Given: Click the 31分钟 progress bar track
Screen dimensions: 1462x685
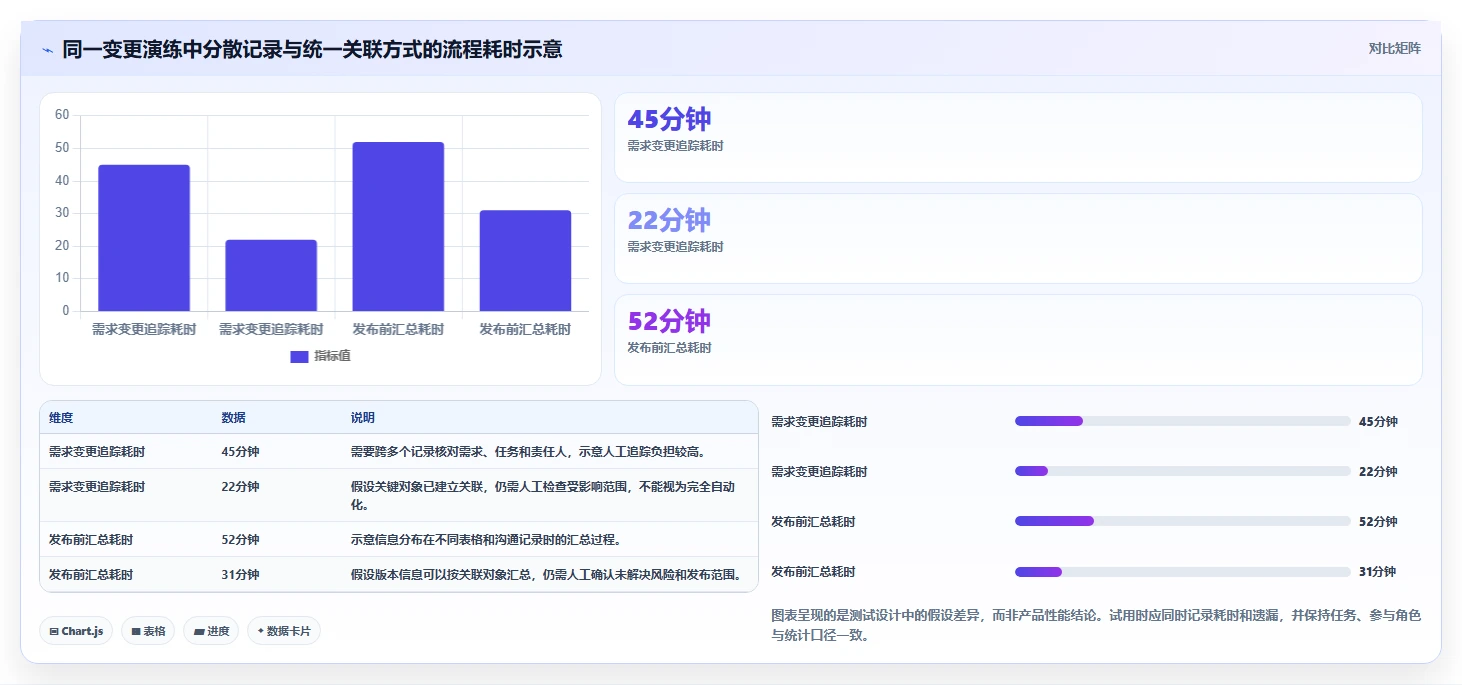Looking at the screenshot, I should [x=1182, y=572].
